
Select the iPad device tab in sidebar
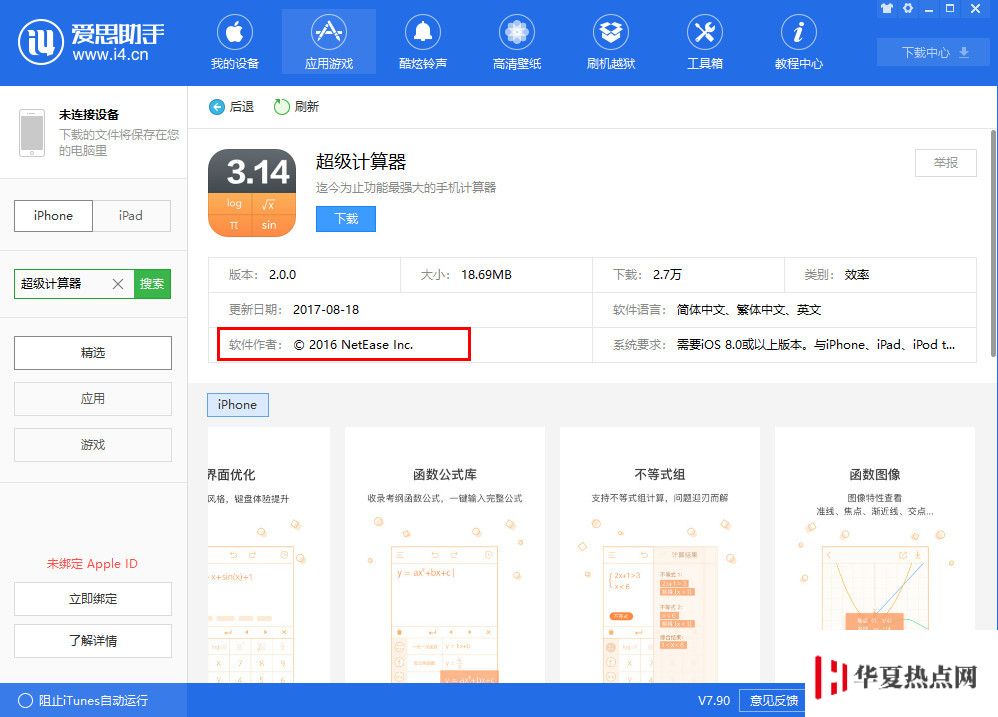(131, 216)
